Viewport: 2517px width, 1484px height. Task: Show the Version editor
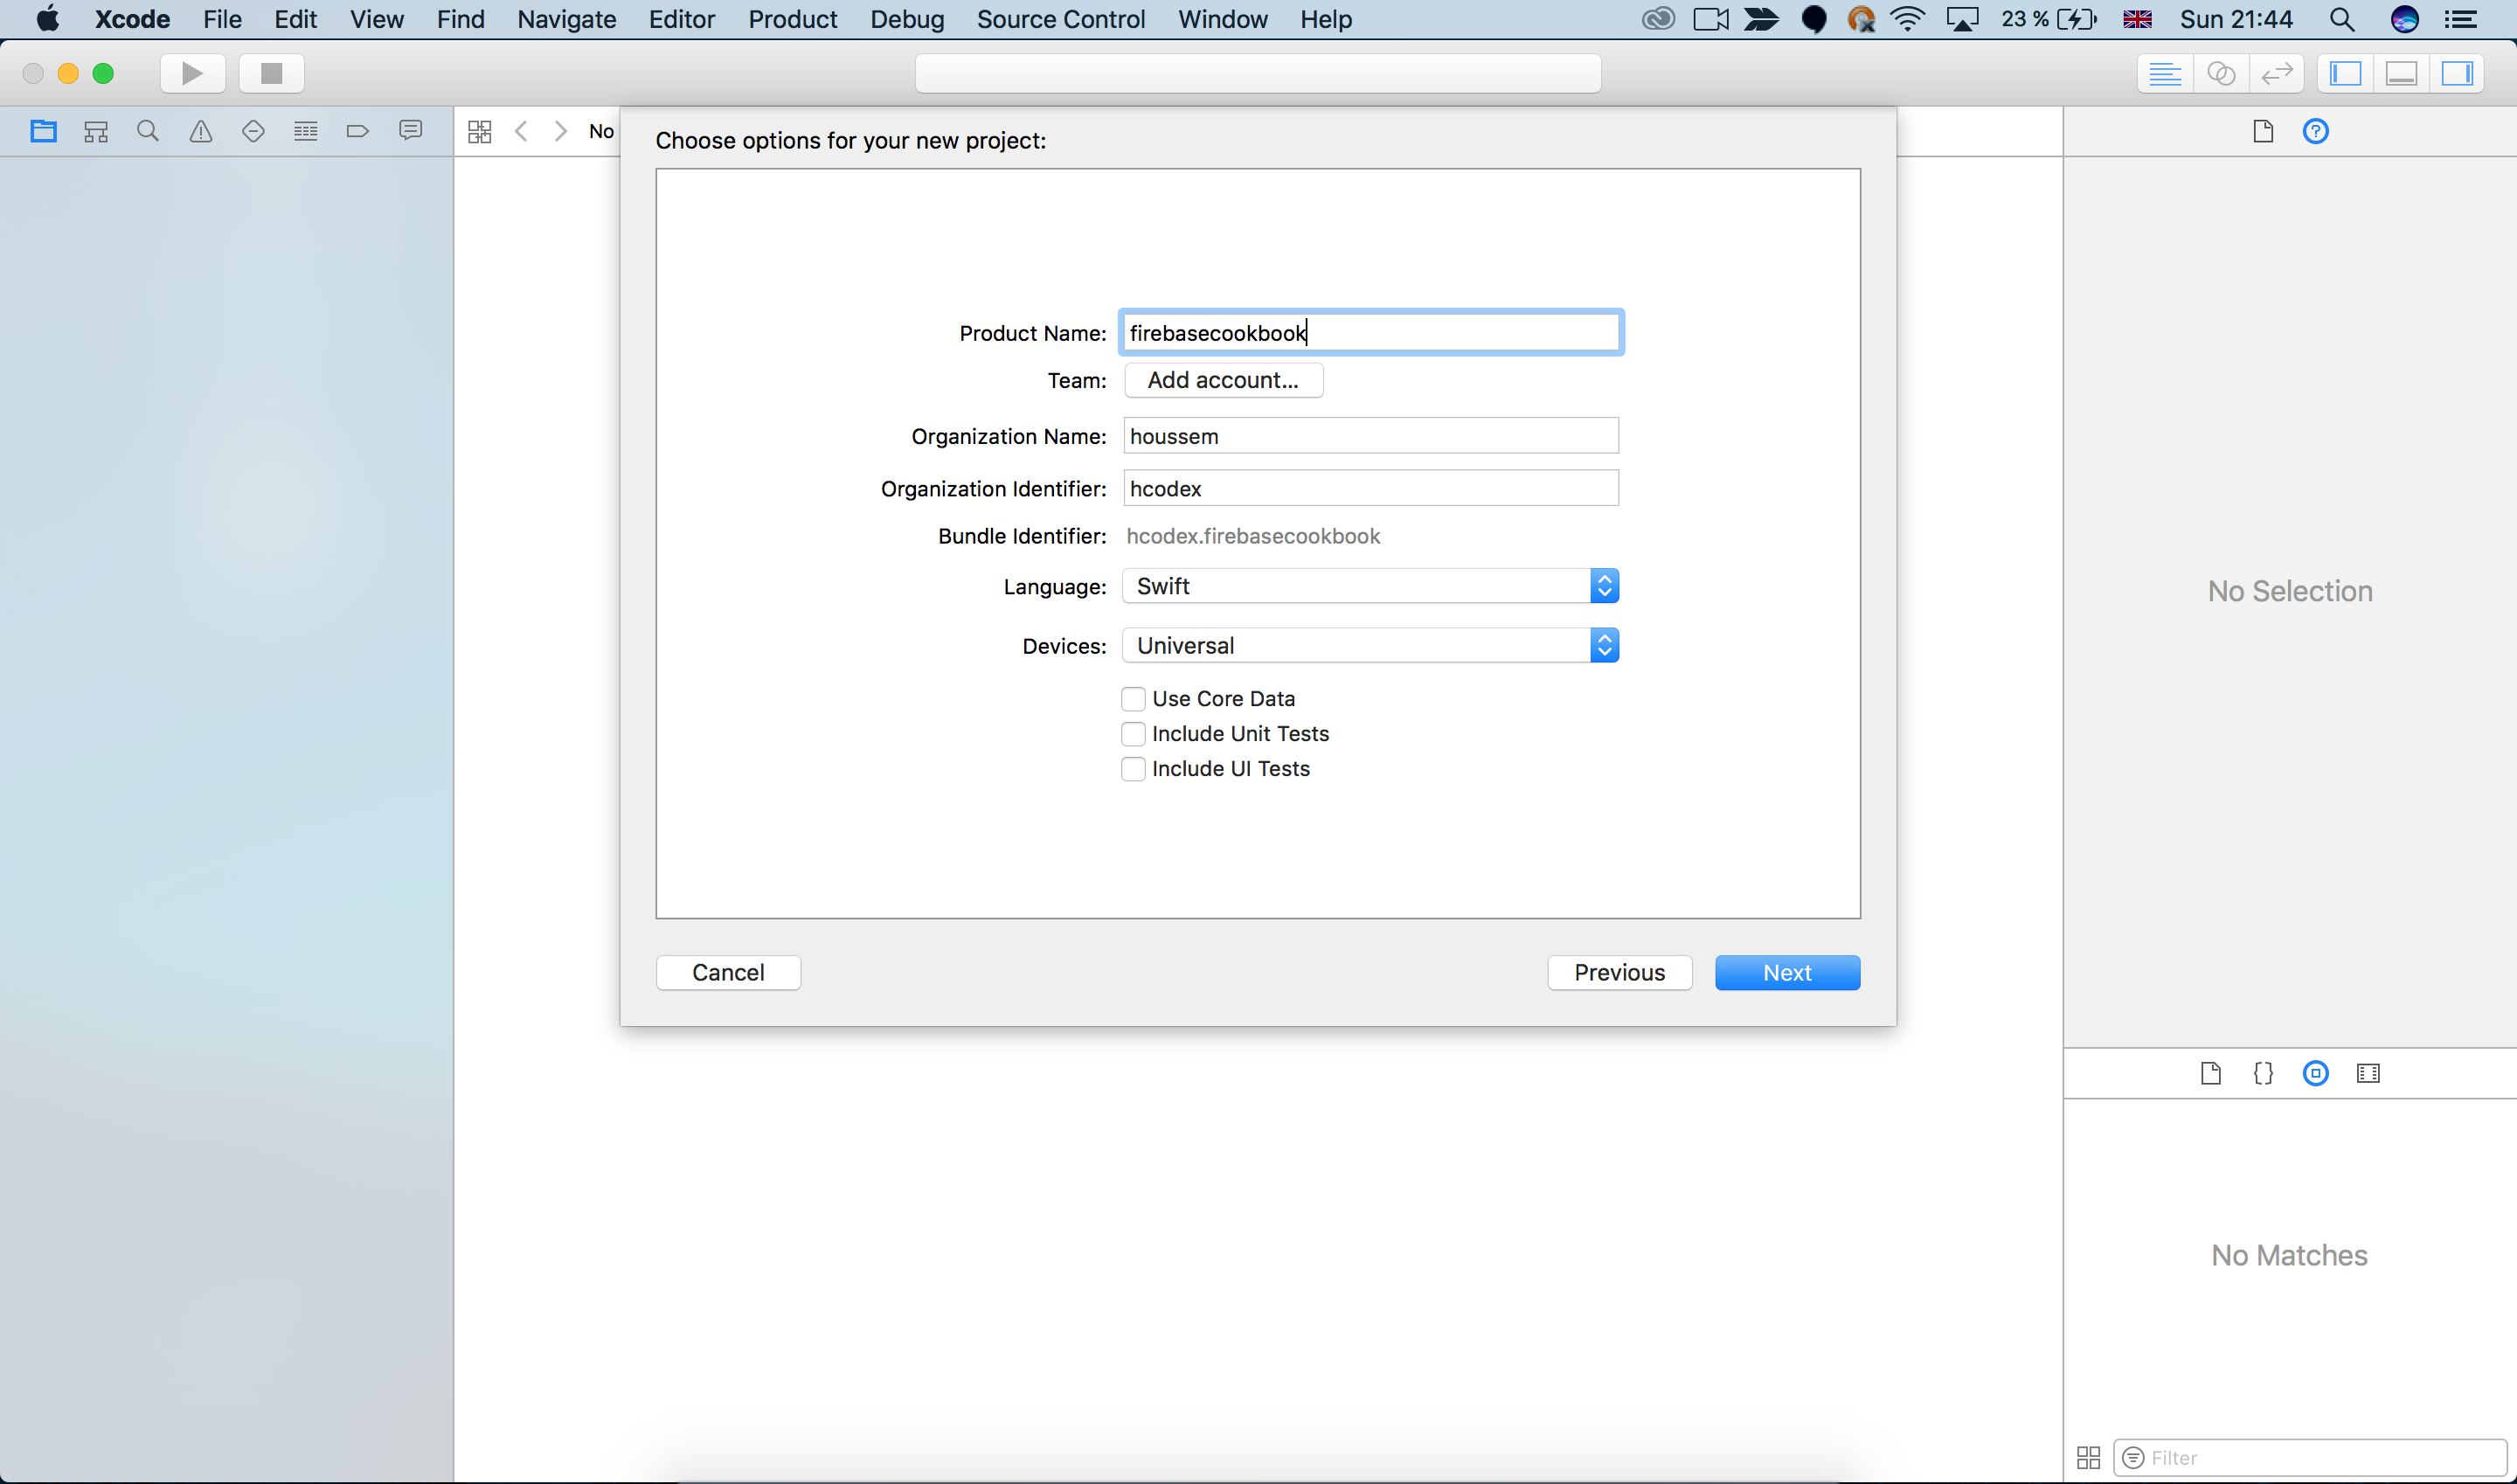[2277, 73]
